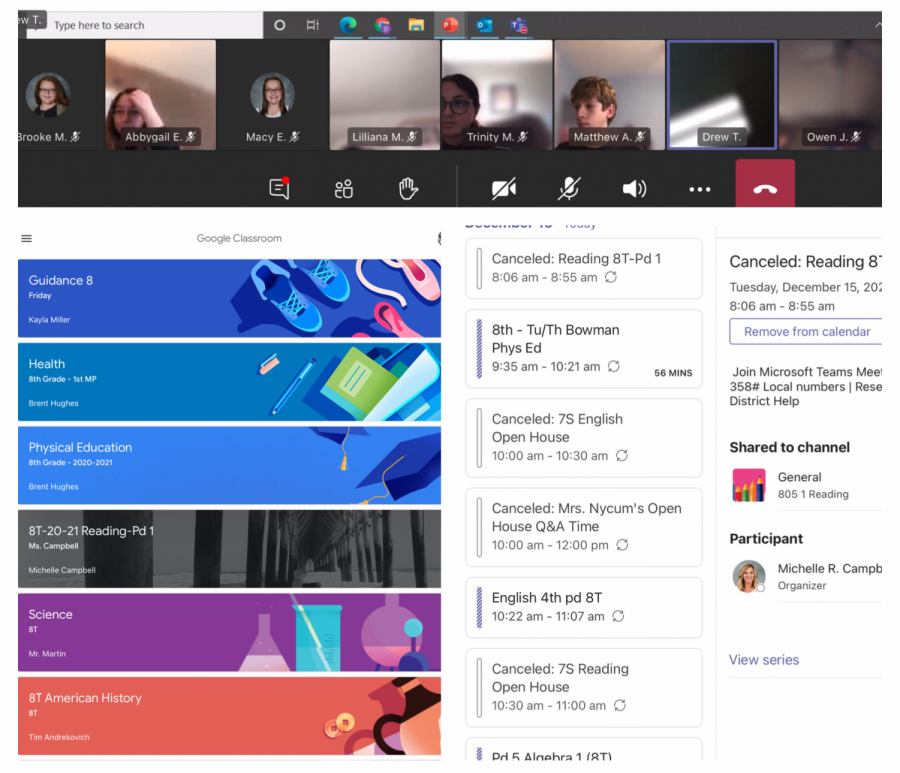Click recurrence icon on Bowman Phys Ed event
The width and height of the screenshot is (900, 773).
(x=614, y=366)
